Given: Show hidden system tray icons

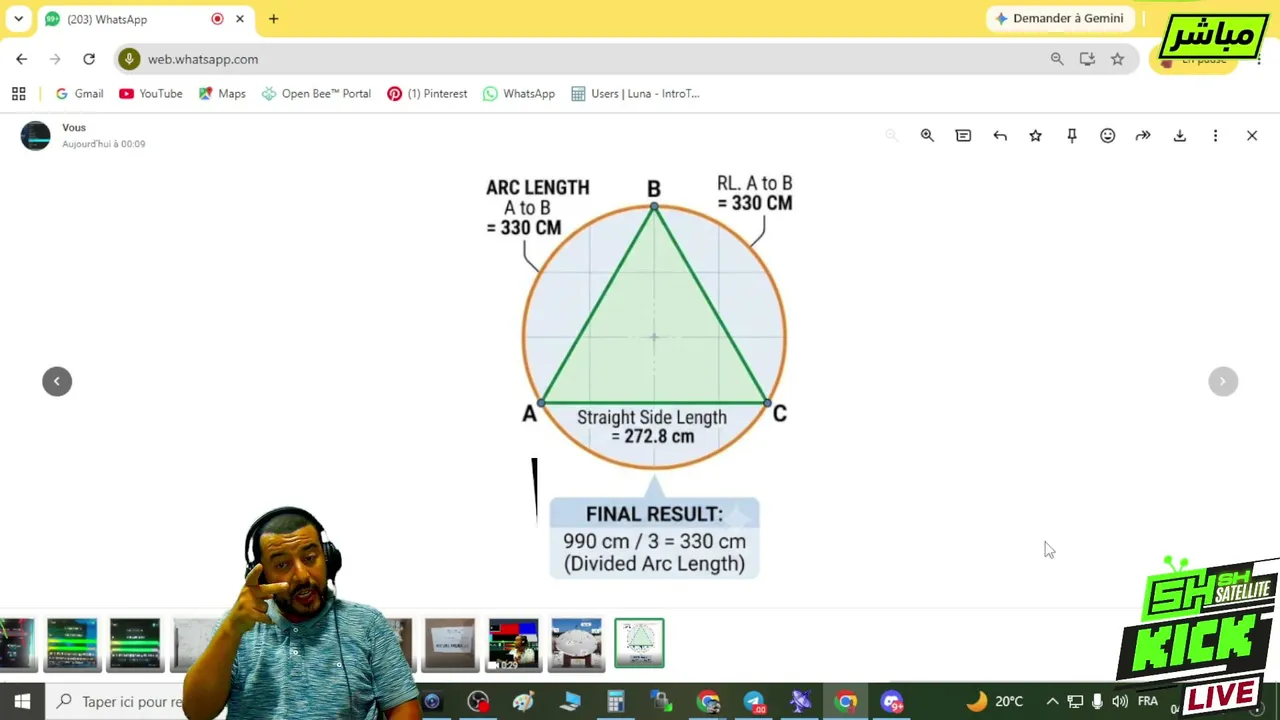Looking at the screenshot, I should (x=1052, y=701).
